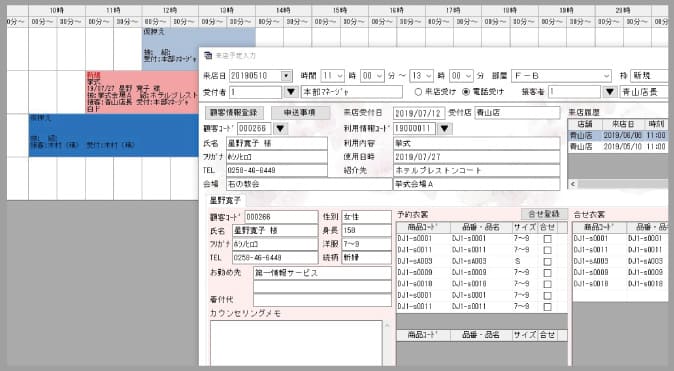The image size is (674, 371).
Task: Click the 合せ登録 button
Action: (x=544, y=214)
